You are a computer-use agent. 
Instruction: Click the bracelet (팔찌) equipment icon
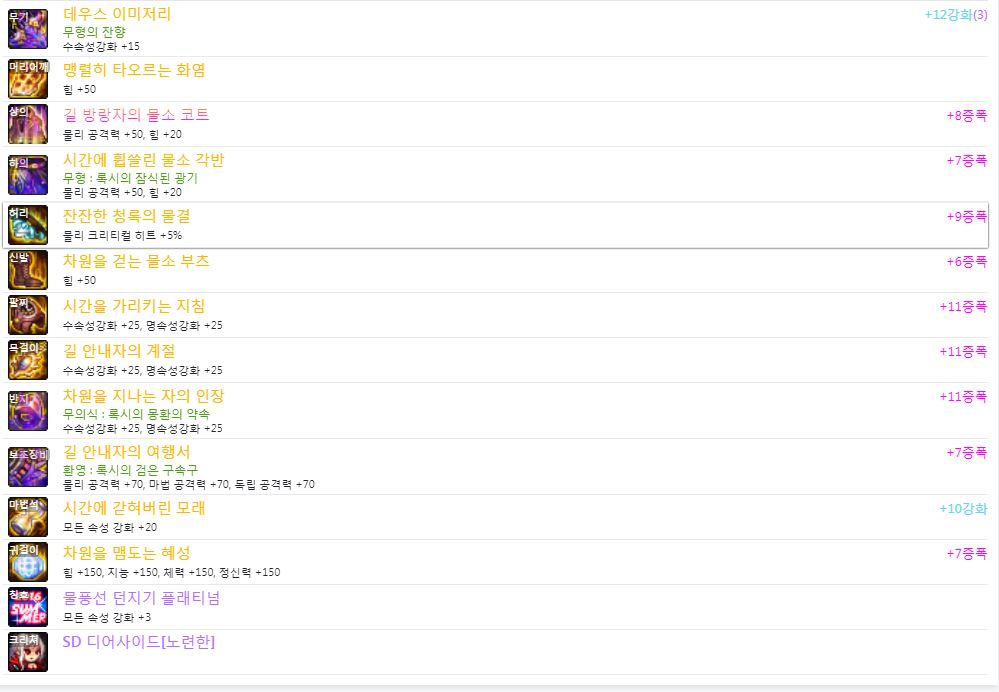[x=28, y=315]
